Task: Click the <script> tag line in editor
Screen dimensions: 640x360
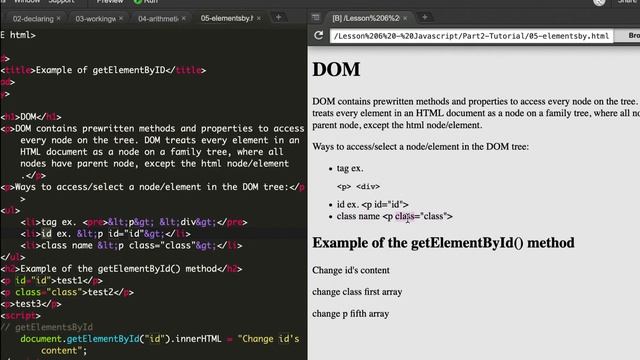Action: click(x=20, y=316)
